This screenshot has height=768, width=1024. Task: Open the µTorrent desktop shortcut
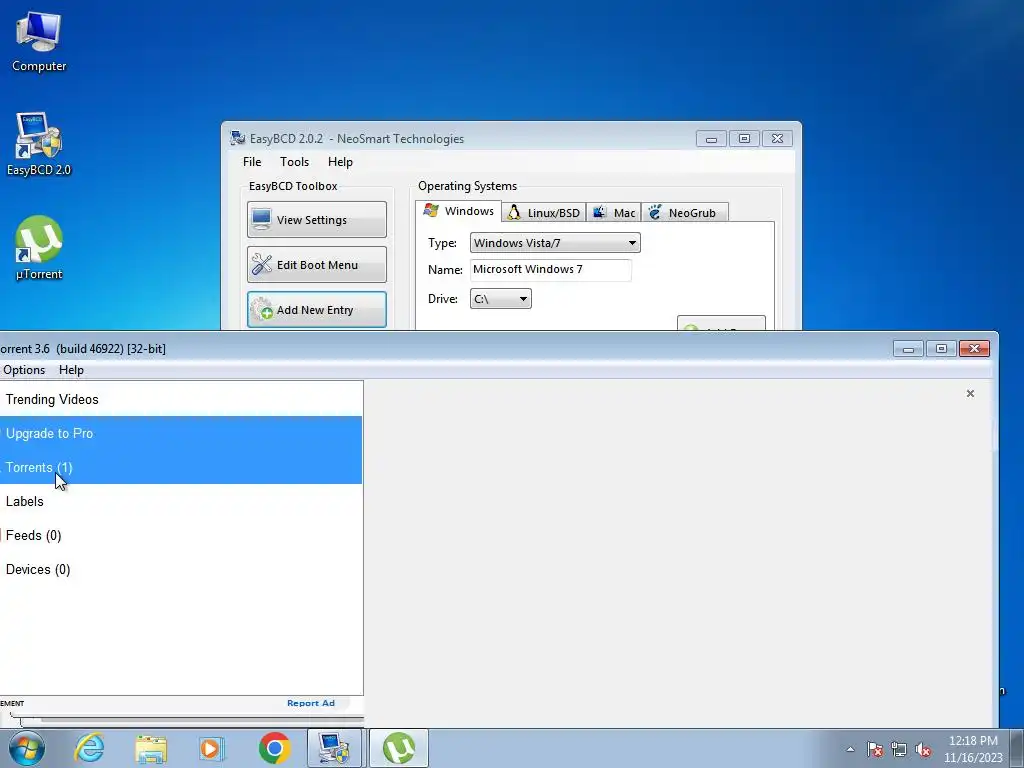tap(39, 248)
